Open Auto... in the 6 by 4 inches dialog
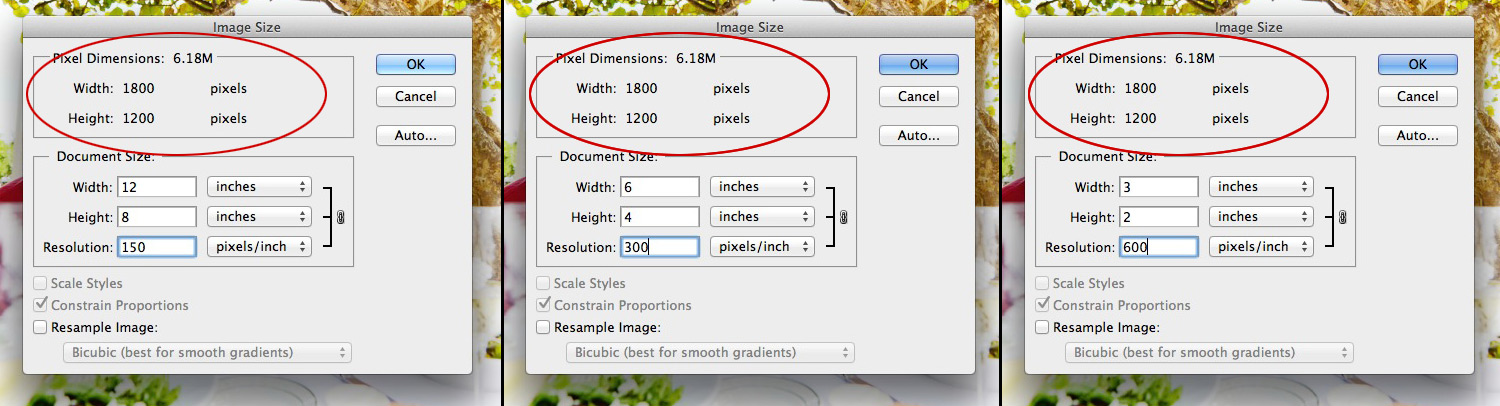This screenshot has height=406, width=1500. [919, 135]
